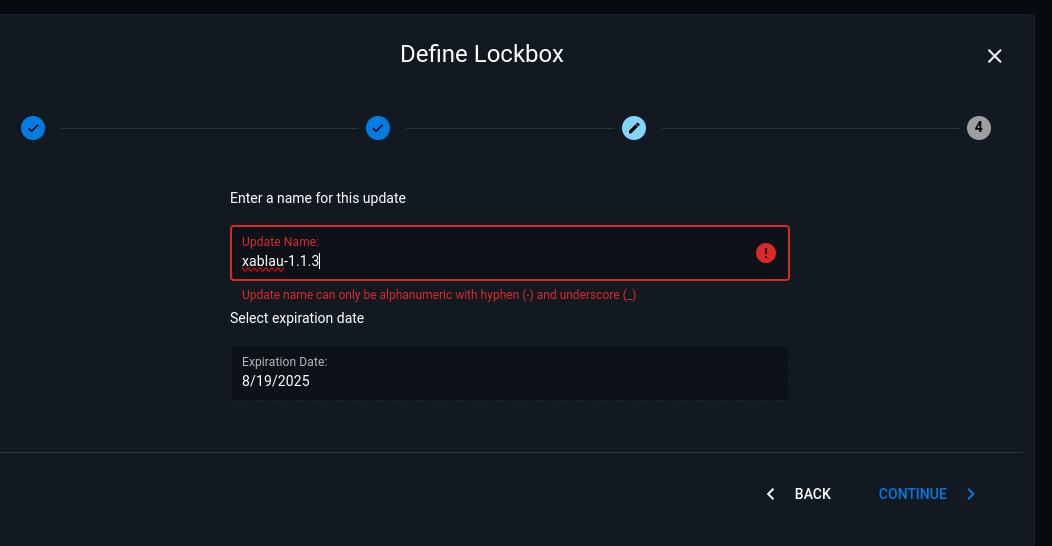Click the left chevron beside BACK

point(770,494)
